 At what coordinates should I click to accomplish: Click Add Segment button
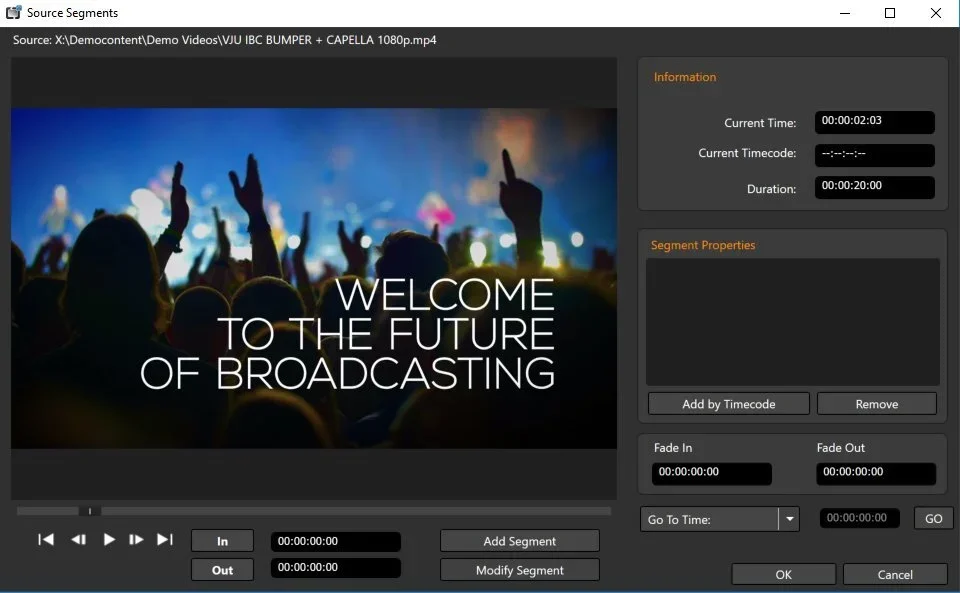coord(519,541)
